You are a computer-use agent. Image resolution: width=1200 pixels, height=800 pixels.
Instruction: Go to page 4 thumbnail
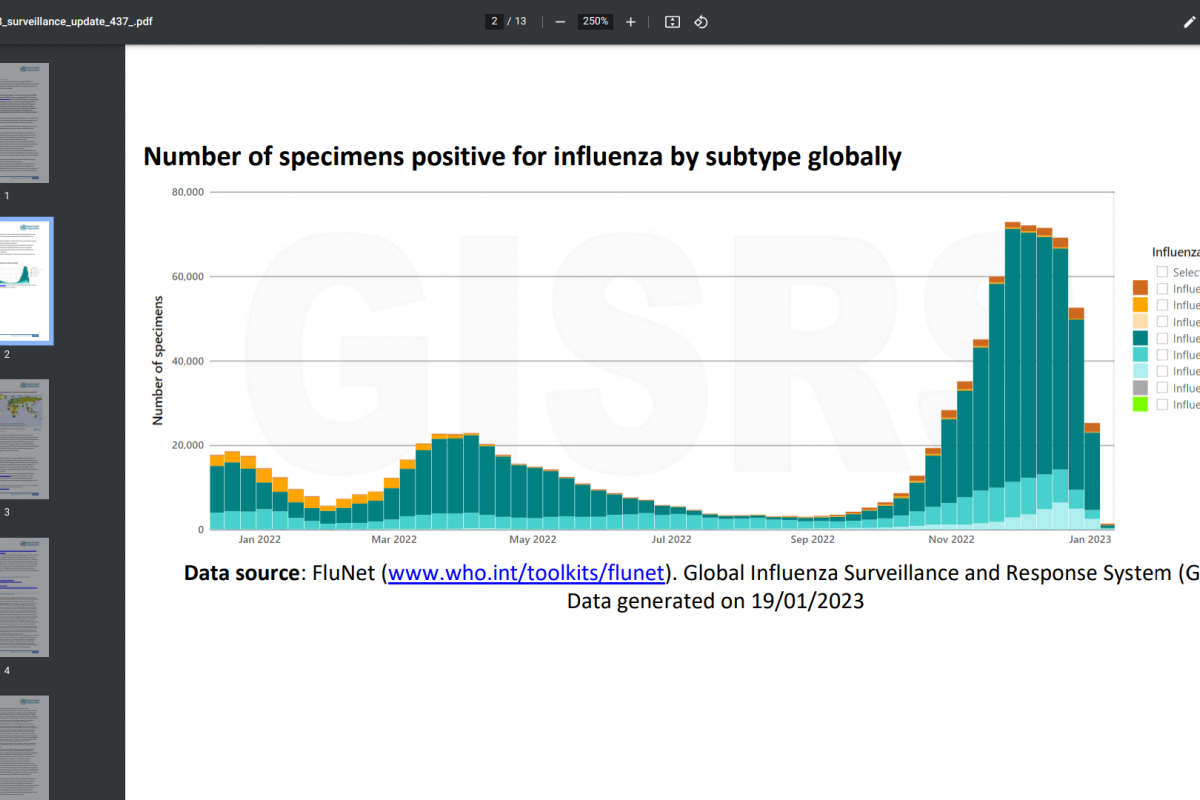click(x=24, y=597)
